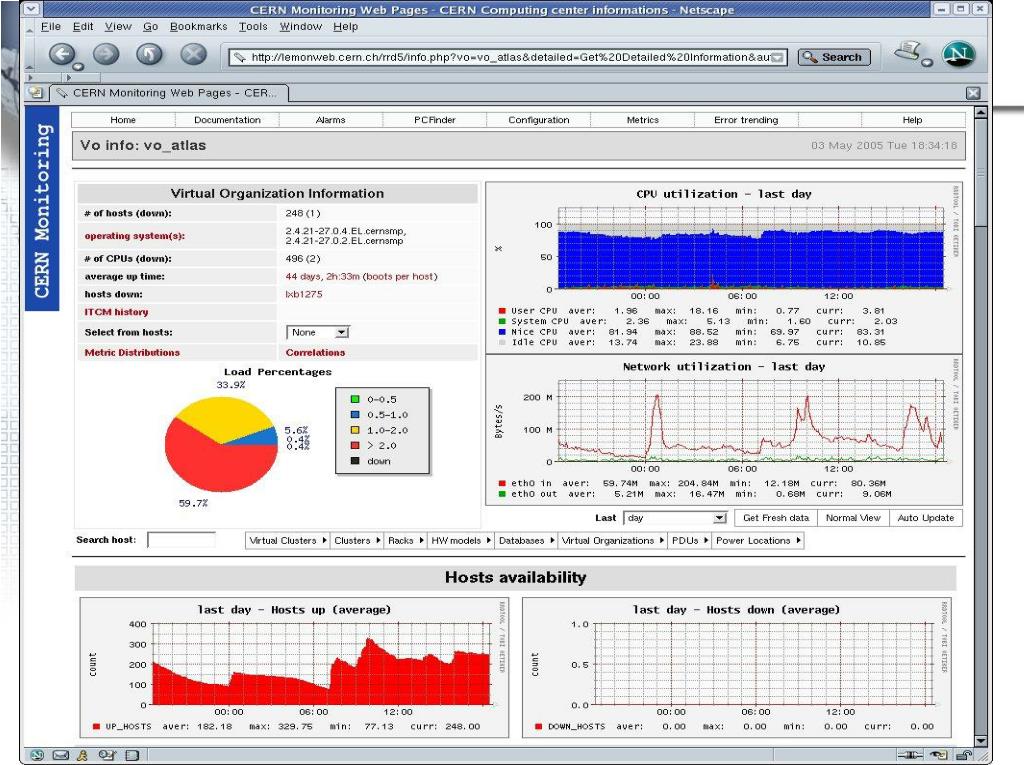The width and height of the screenshot is (1024, 765).
Task: Open PCFinder in the page navigation
Action: 435,120
